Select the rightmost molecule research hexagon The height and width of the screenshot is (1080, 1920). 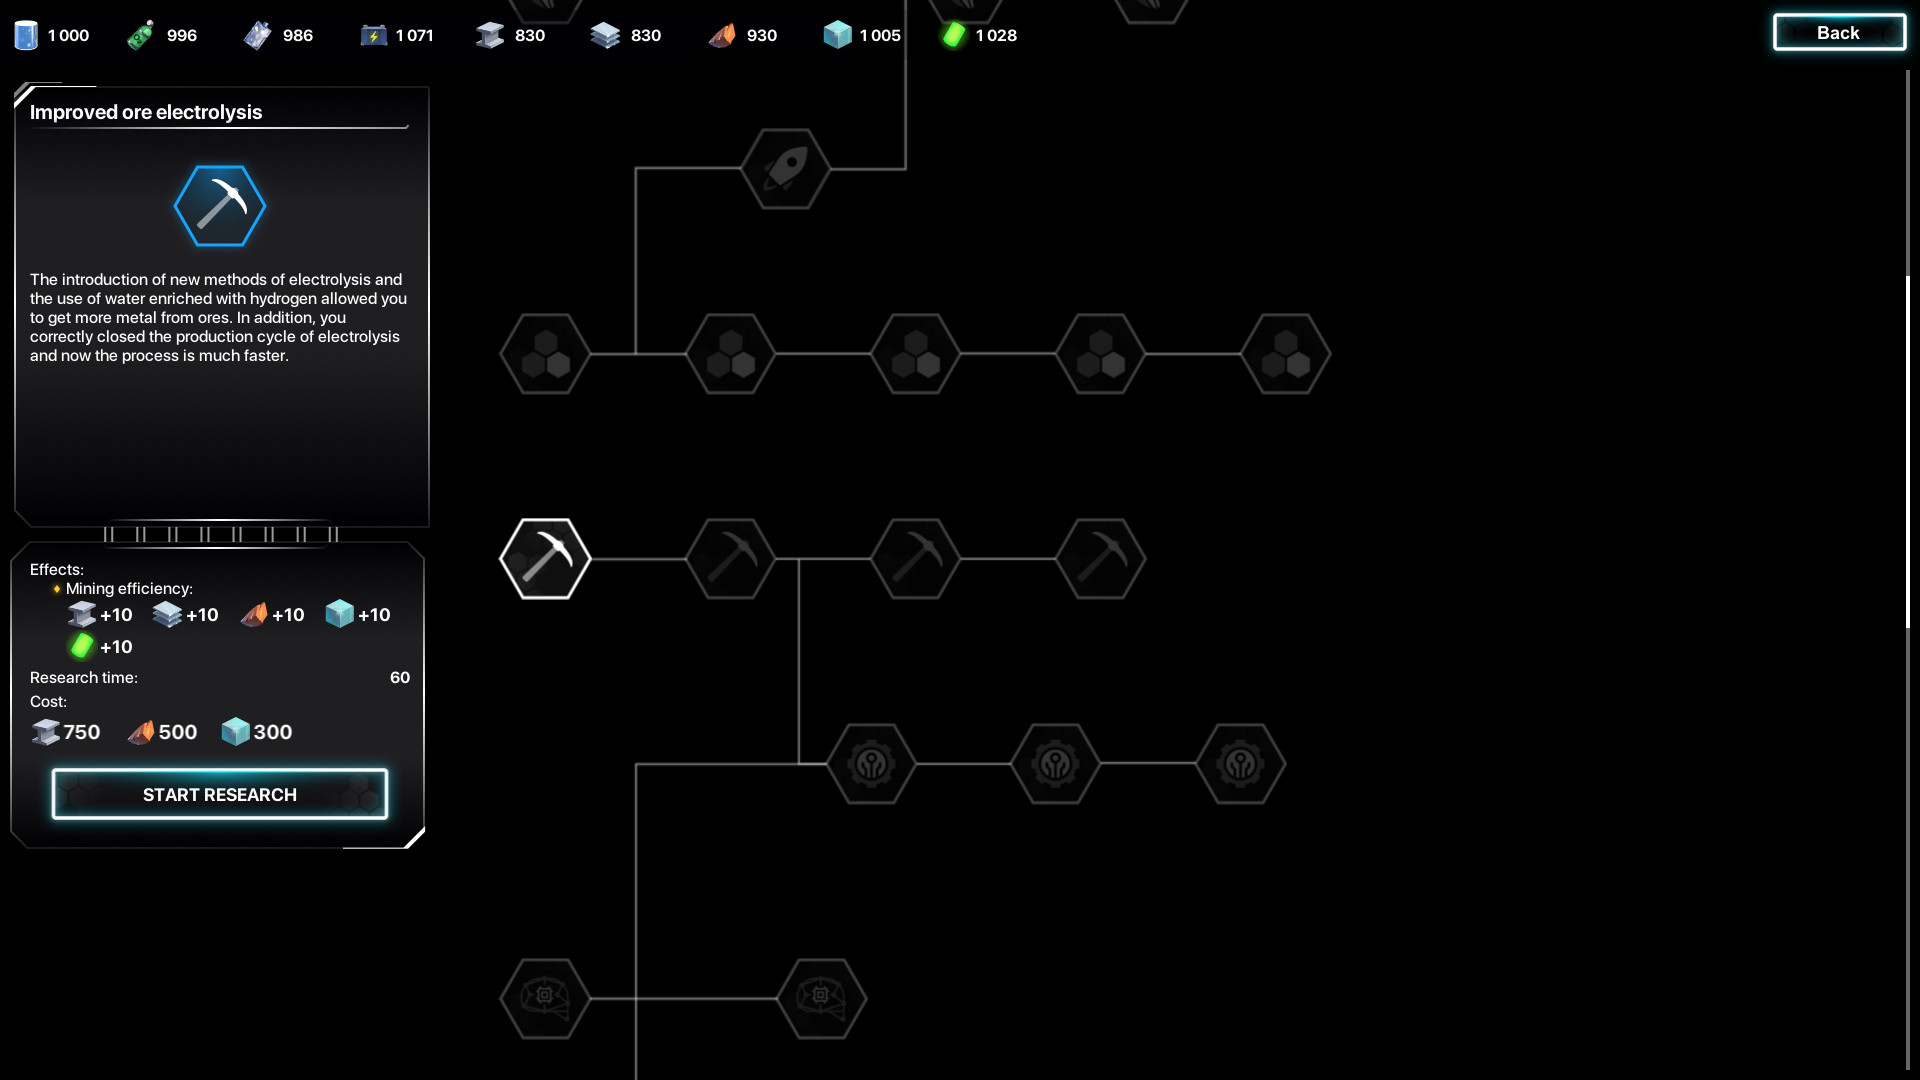tap(1286, 353)
